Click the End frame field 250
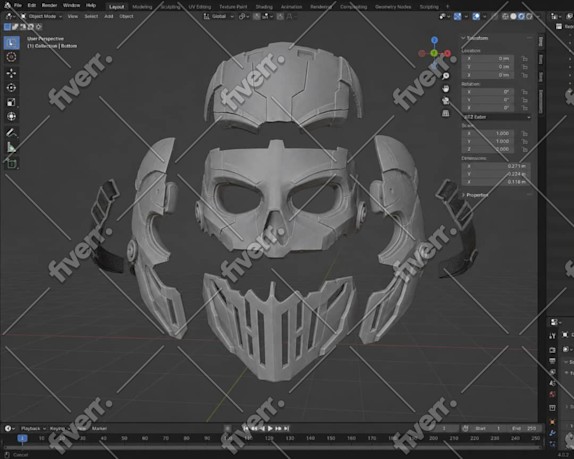574x459 pixels. coord(524,428)
